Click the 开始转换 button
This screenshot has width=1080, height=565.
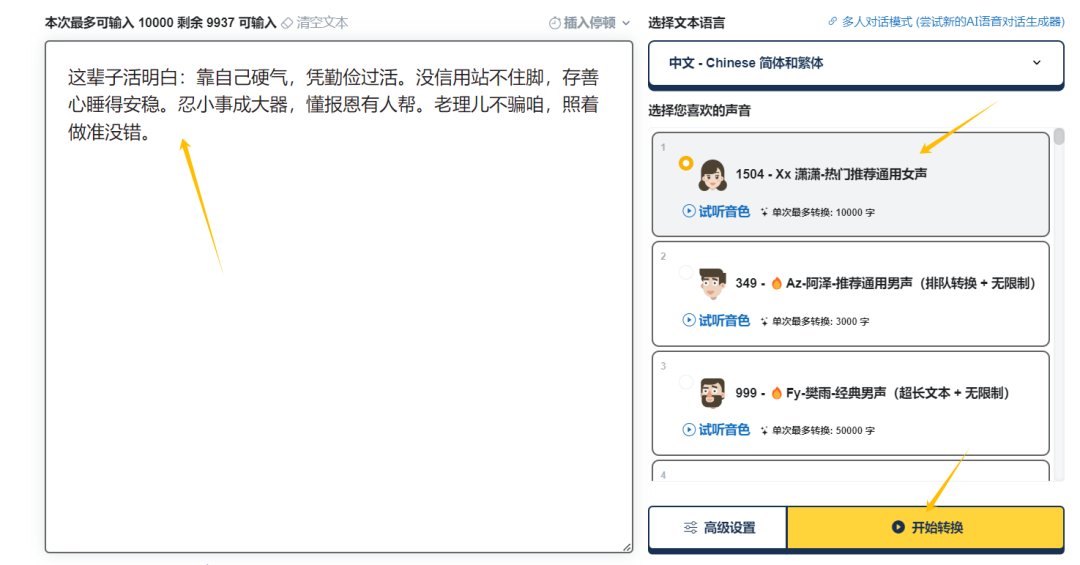[926, 528]
